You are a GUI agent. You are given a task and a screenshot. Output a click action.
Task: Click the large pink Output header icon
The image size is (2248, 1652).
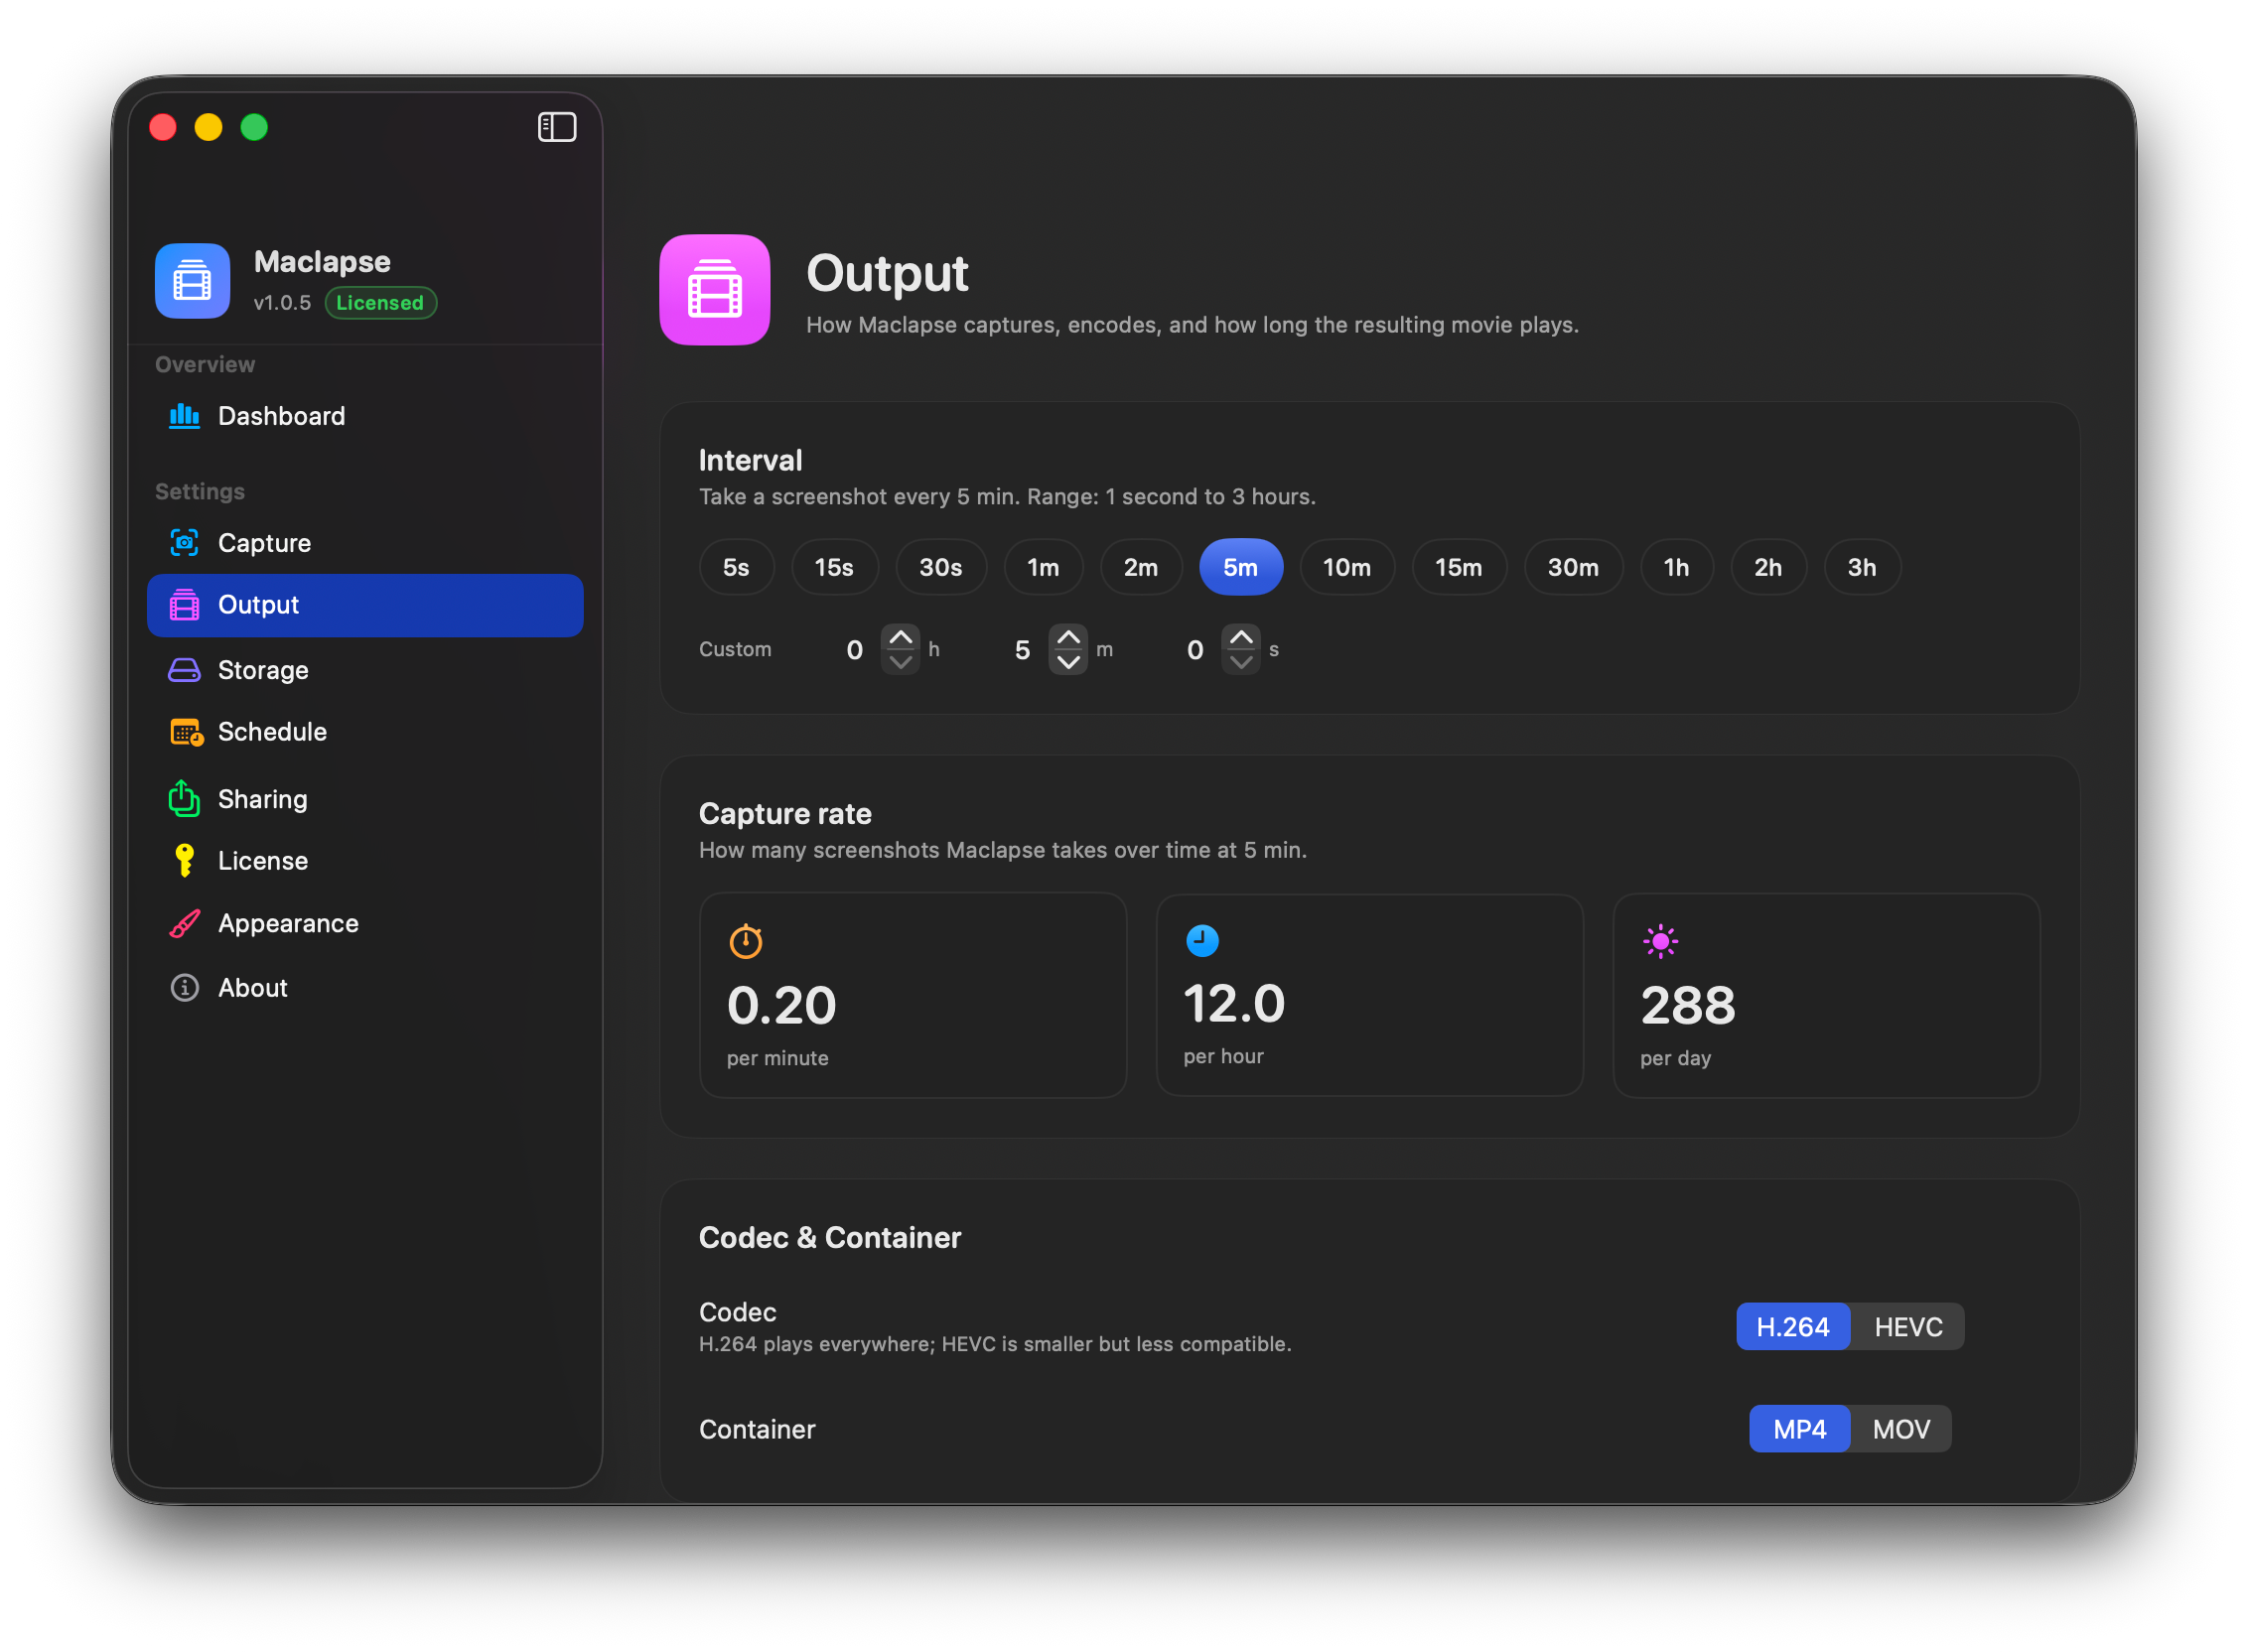(x=715, y=290)
